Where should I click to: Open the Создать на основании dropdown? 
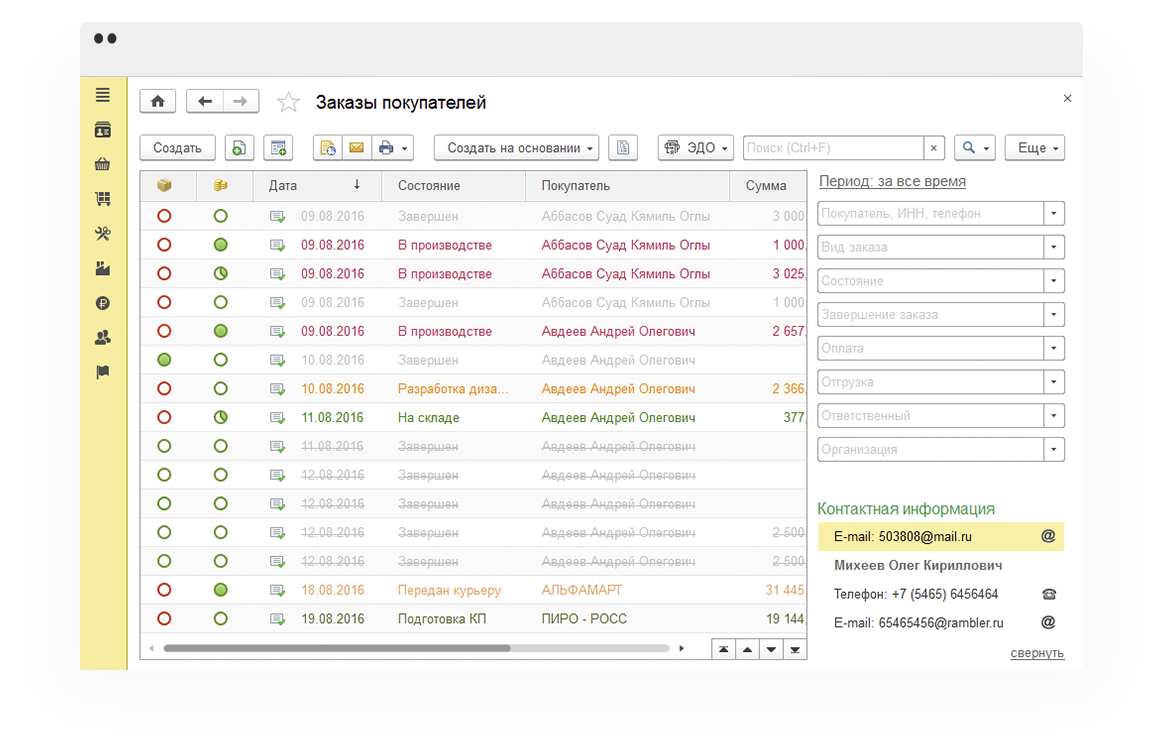click(x=517, y=148)
